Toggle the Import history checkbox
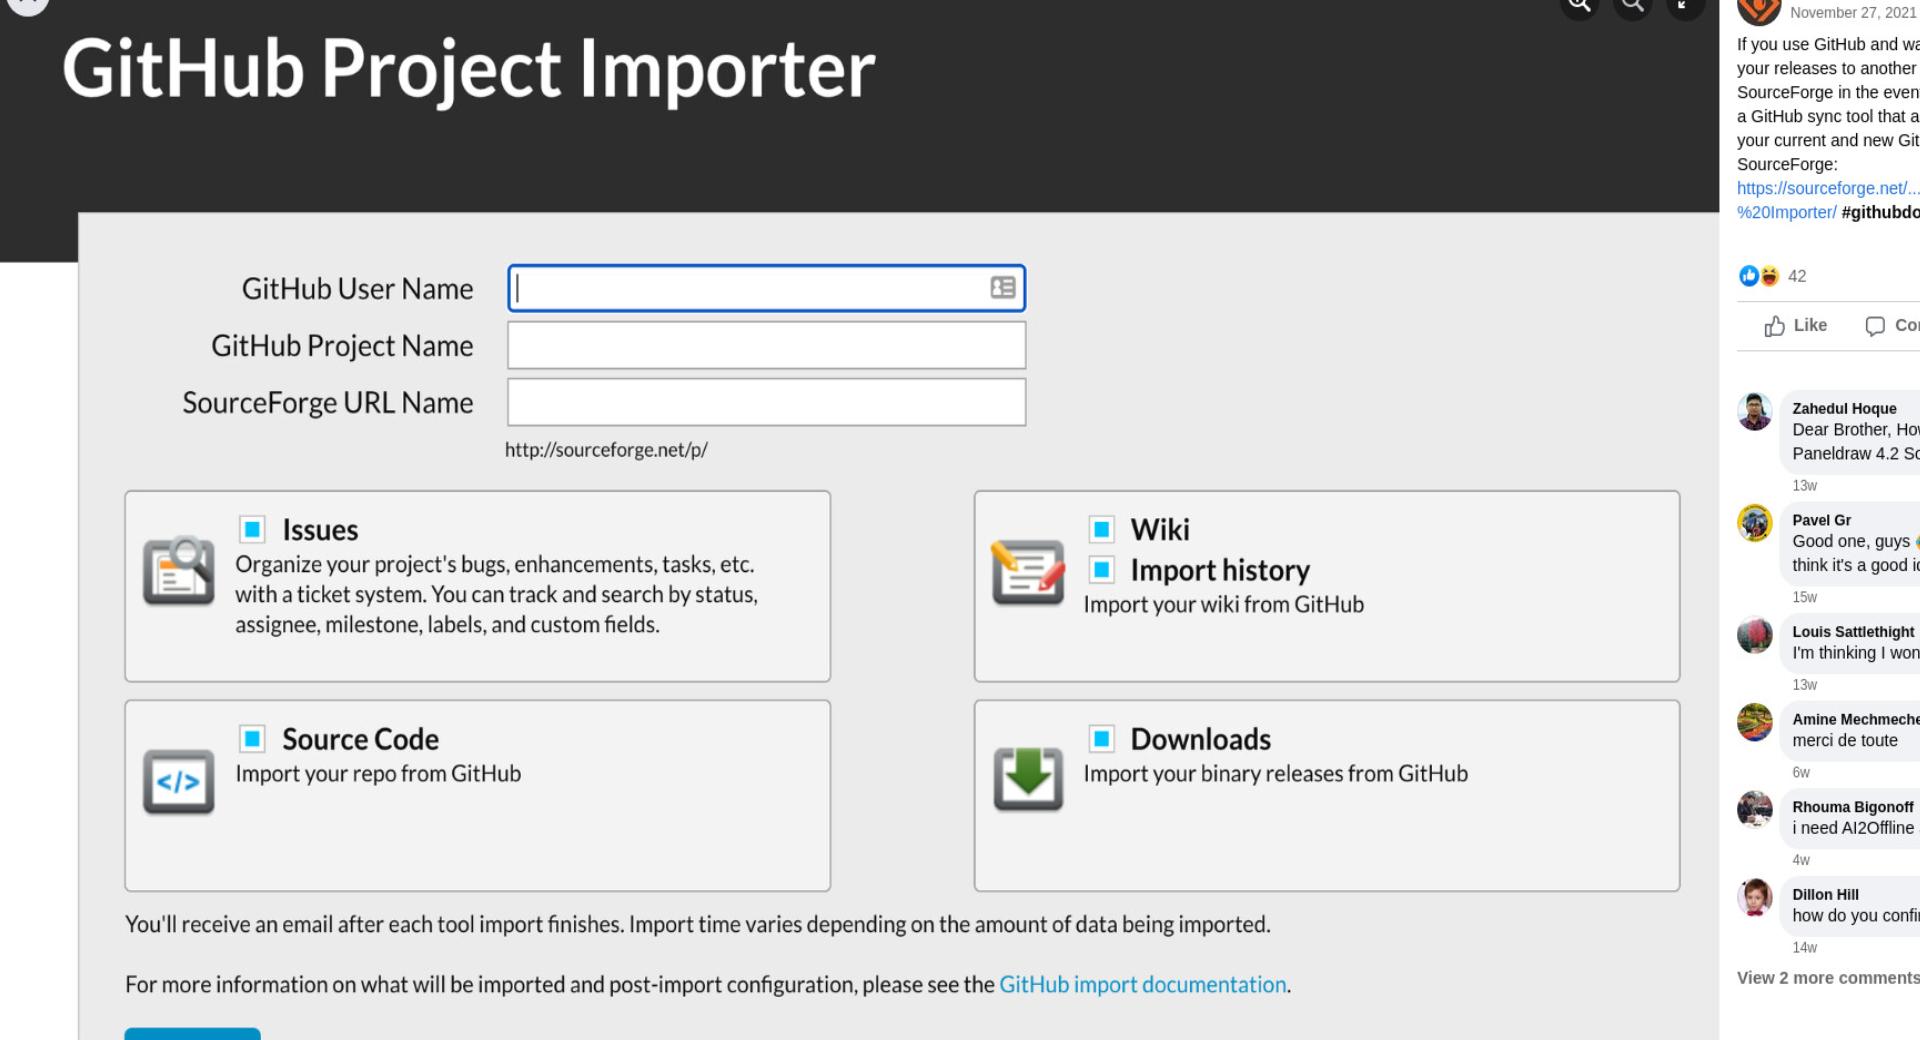 coord(1101,570)
